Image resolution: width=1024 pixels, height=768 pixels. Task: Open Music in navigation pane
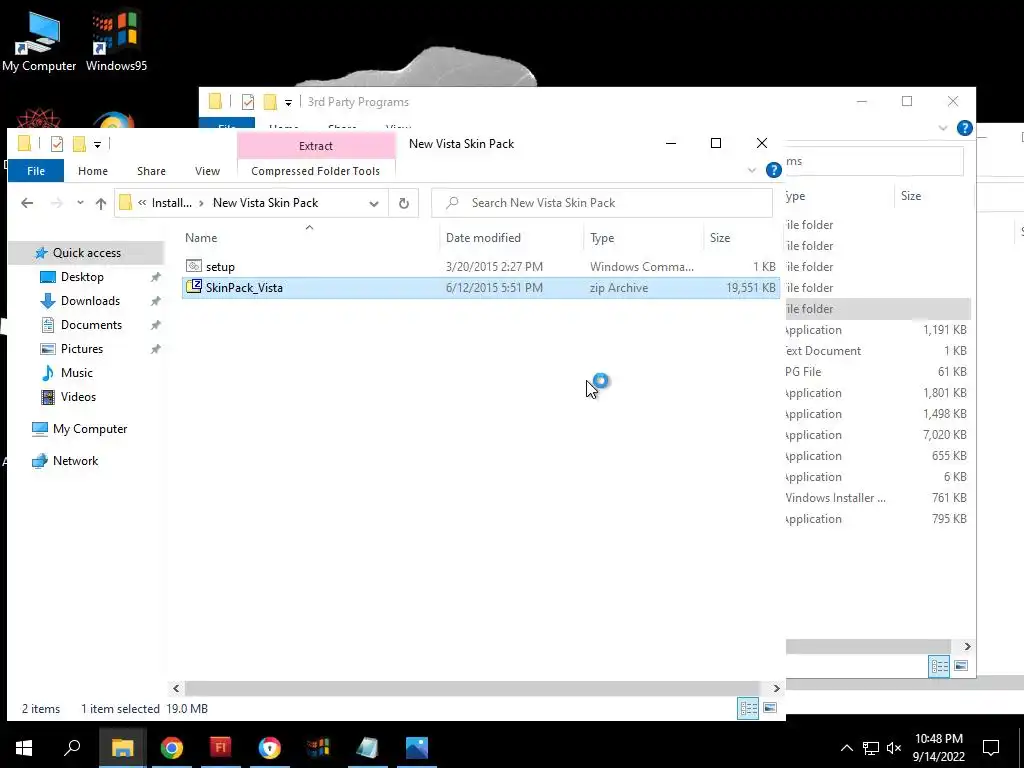[x=76, y=373]
